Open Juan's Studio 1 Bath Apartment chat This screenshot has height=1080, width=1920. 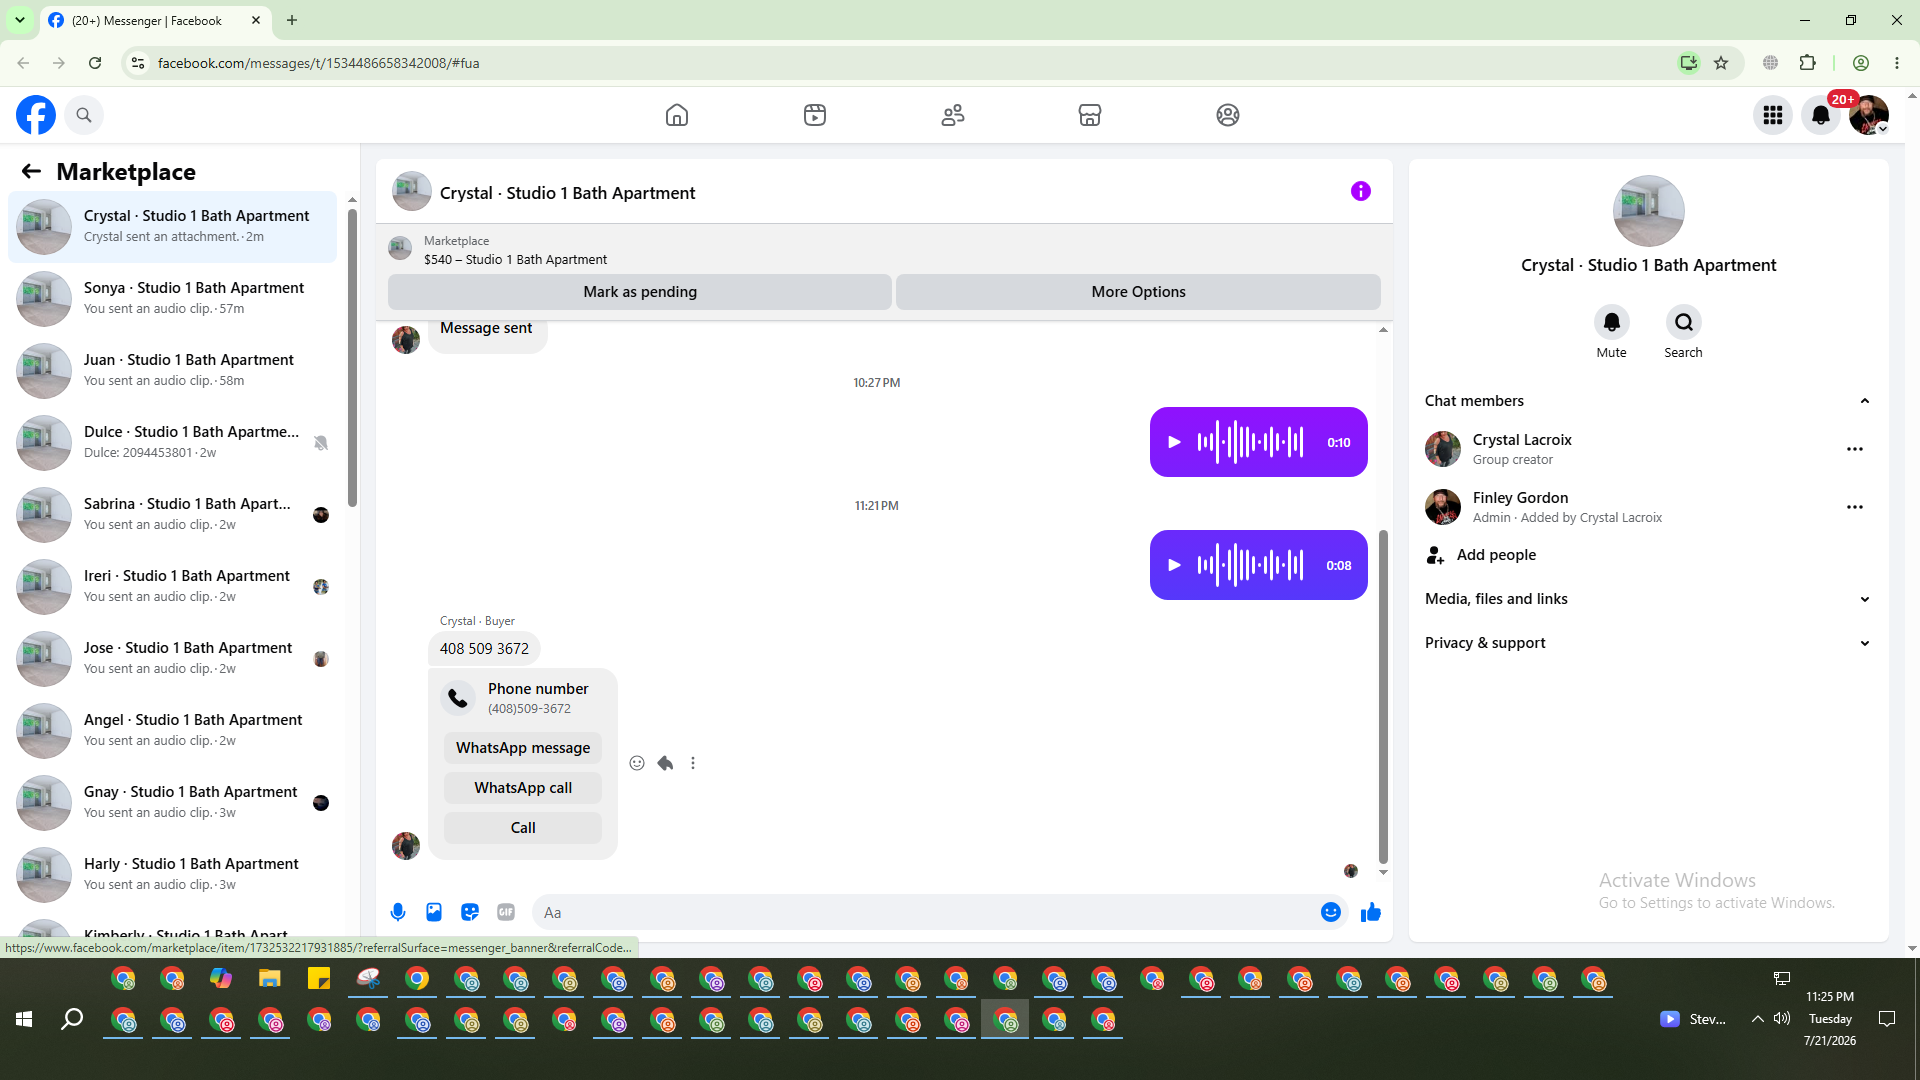[173, 370]
